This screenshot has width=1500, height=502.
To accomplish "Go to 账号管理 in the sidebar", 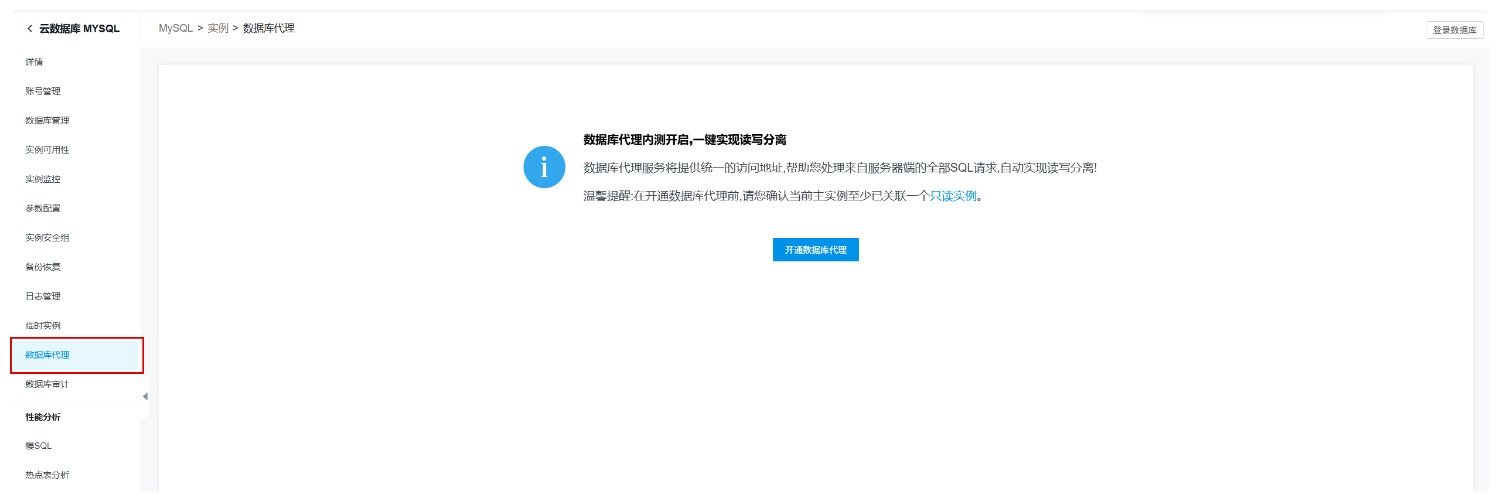I will click(43, 91).
